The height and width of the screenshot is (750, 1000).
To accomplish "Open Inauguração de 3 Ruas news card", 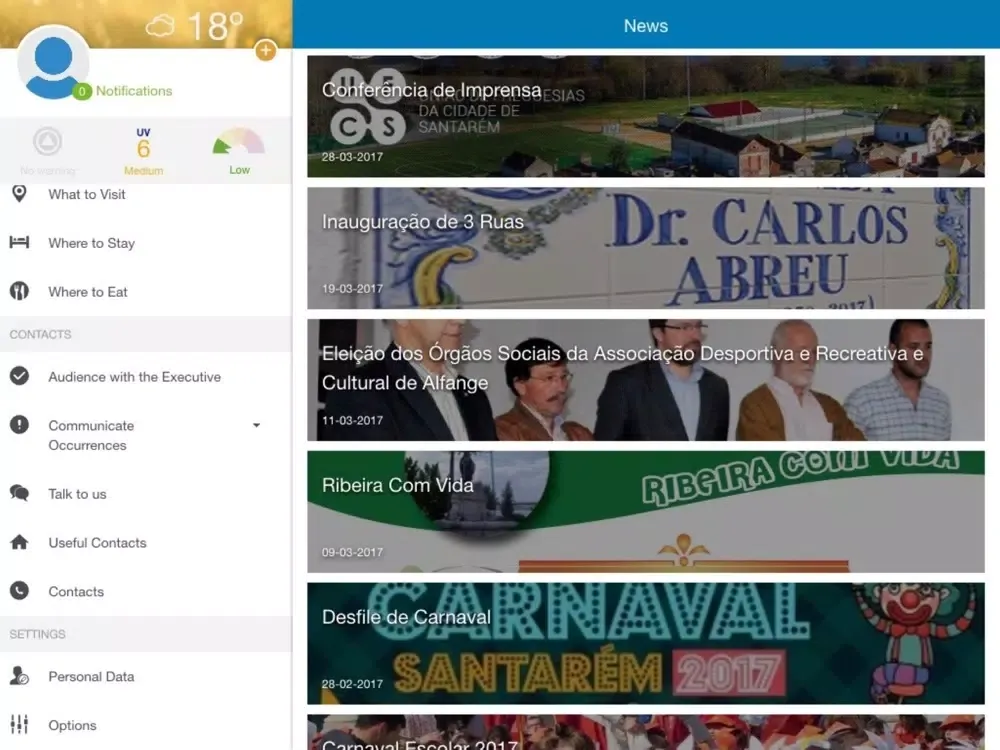I will point(645,248).
